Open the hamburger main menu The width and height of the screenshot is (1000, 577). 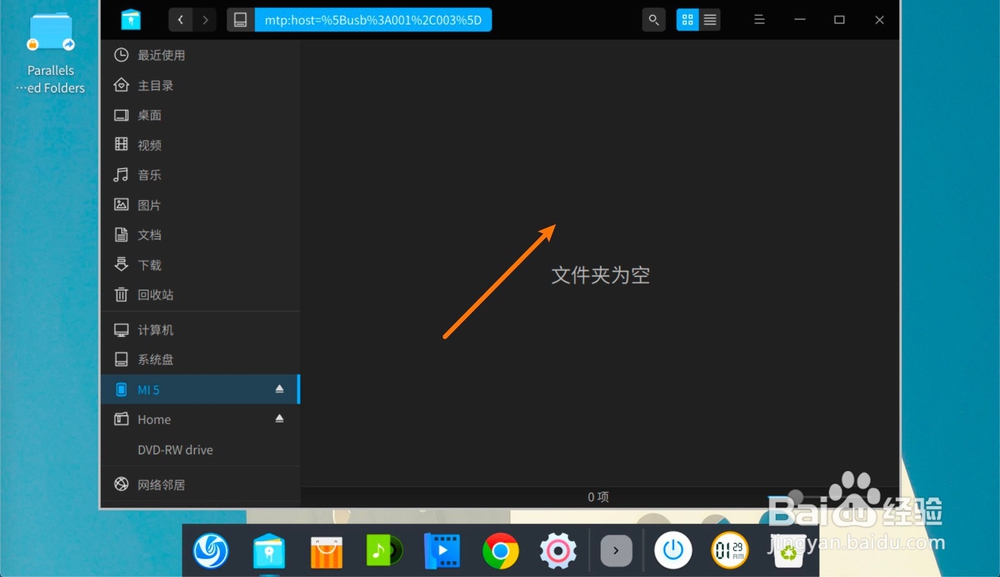click(x=759, y=20)
